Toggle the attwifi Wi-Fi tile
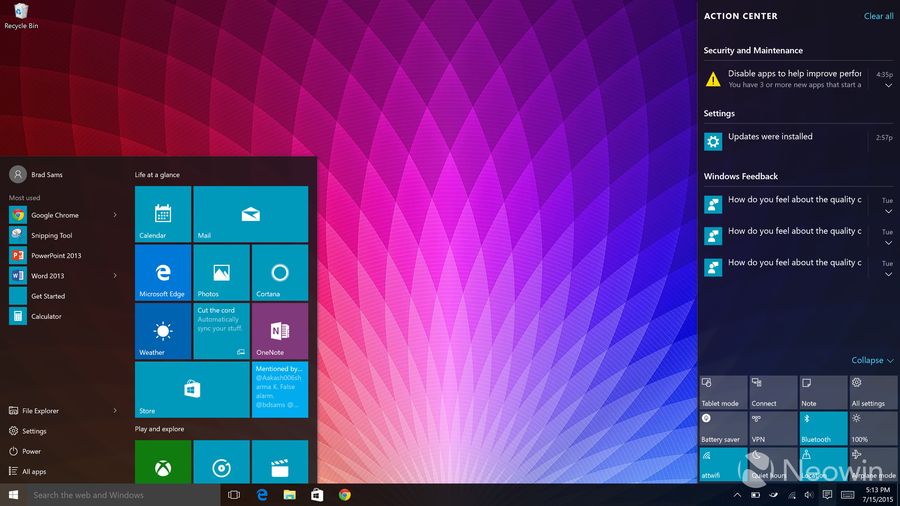This screenshot has width=900, height=506. pyautogui.click(x=723, y=464)
